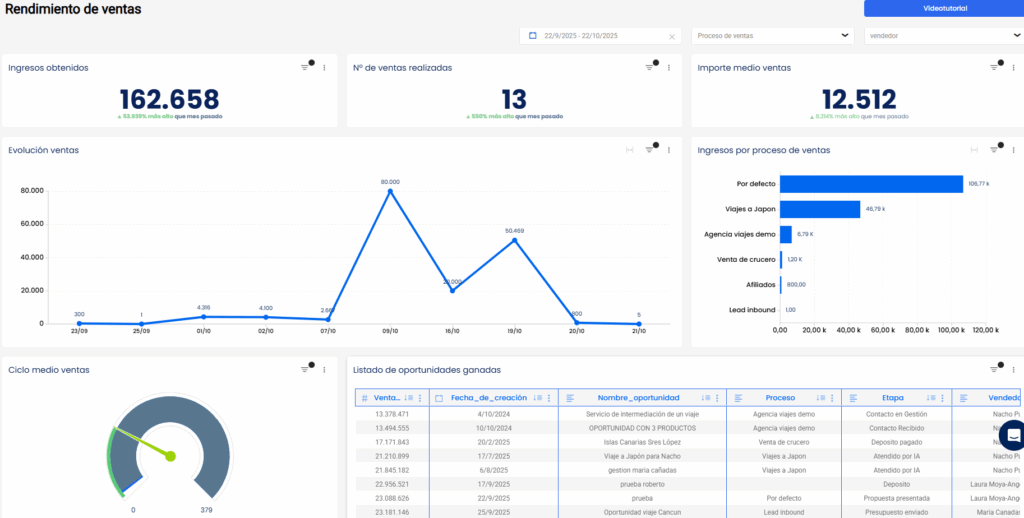Click the 80.000 data point on 09/10
Viewport: 1024px width, 518px height.
[390, 191]
